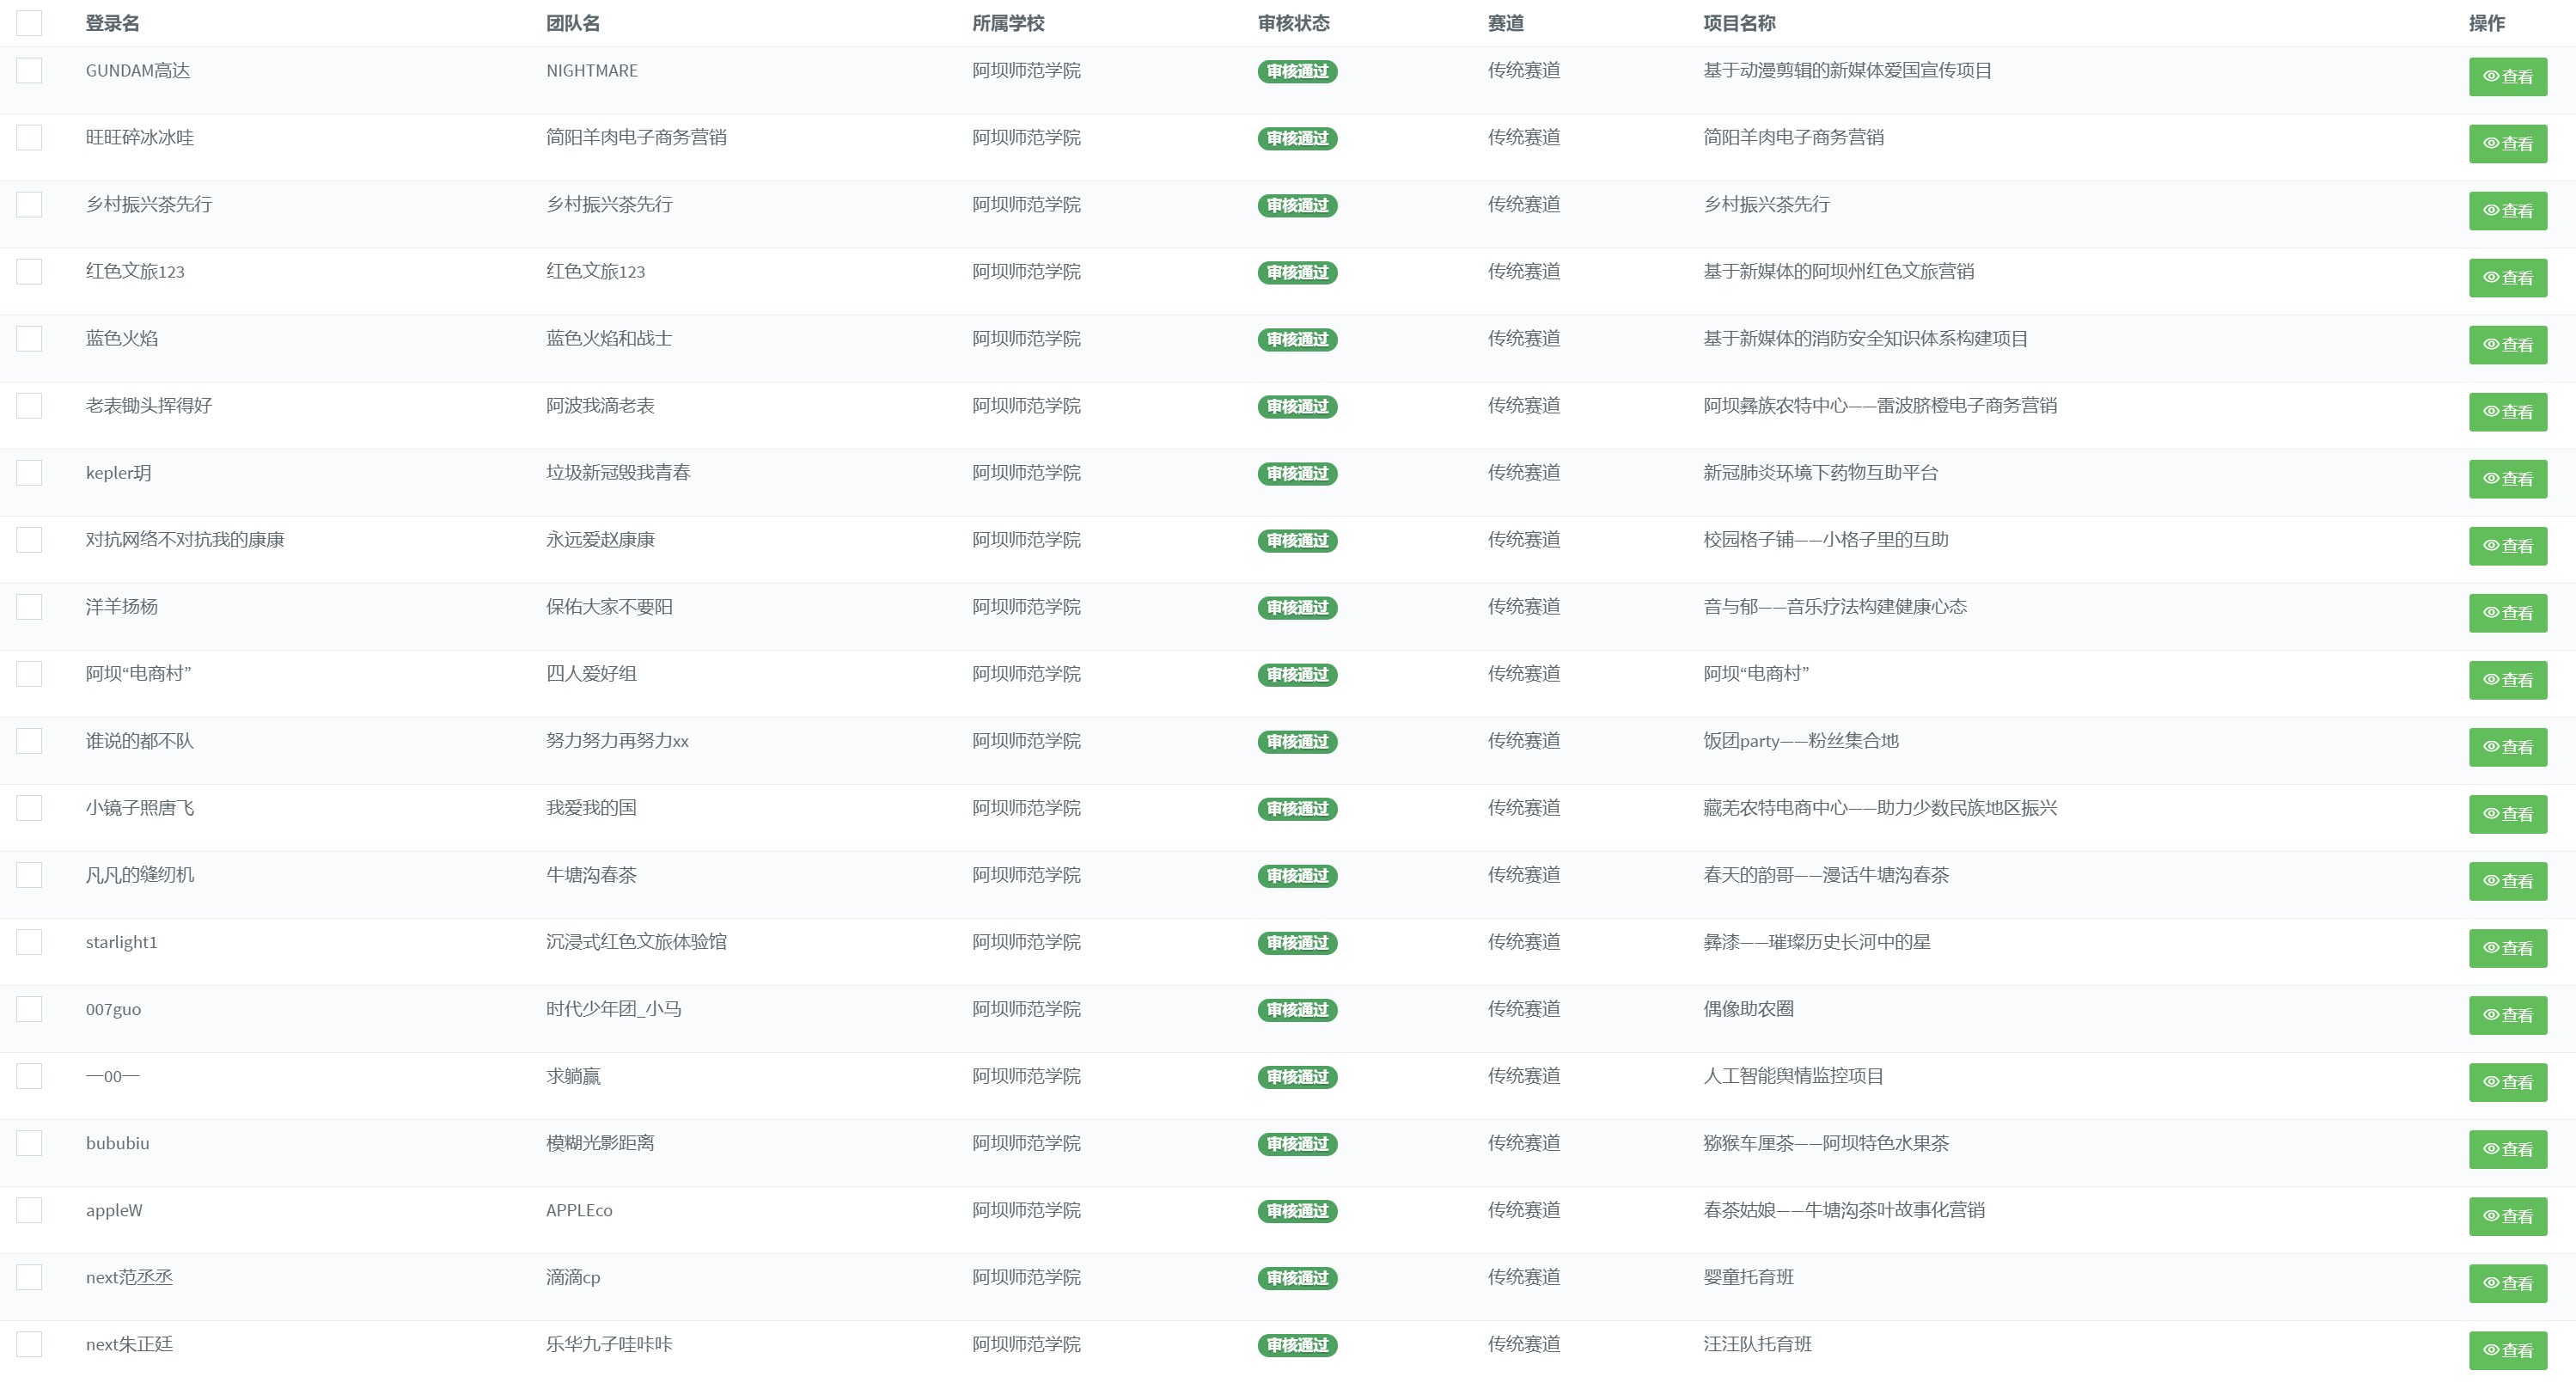Tick the checkbox for 洋羊扬杨 row
The height and width of the screenshot is (1383, 2576).
(29, 606)
